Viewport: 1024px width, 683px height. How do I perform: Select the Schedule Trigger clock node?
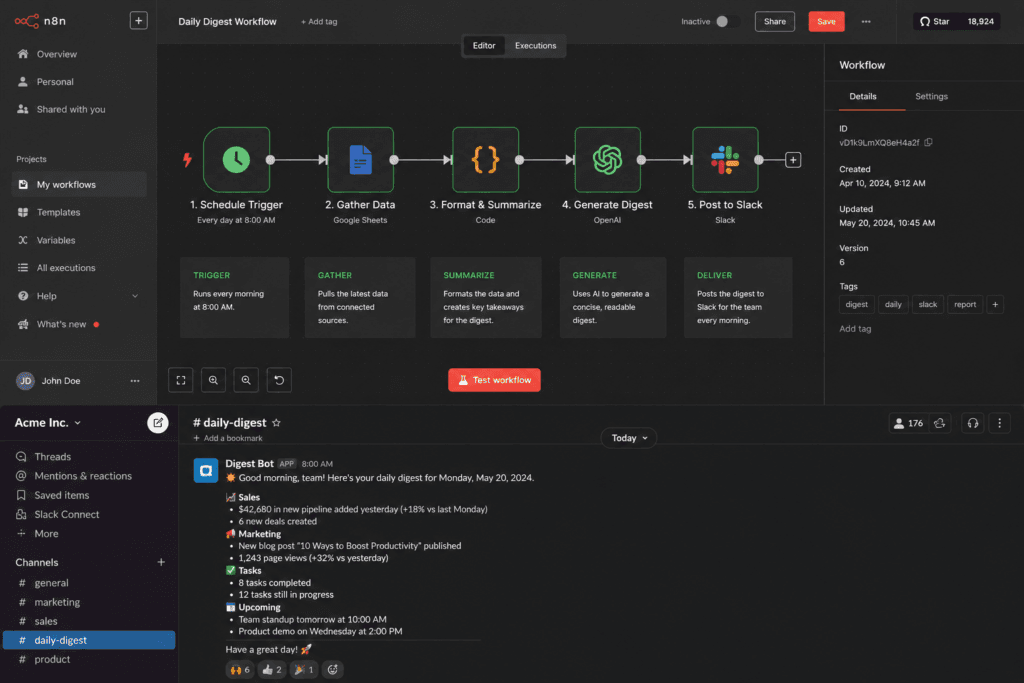click(x=236, y=160)
